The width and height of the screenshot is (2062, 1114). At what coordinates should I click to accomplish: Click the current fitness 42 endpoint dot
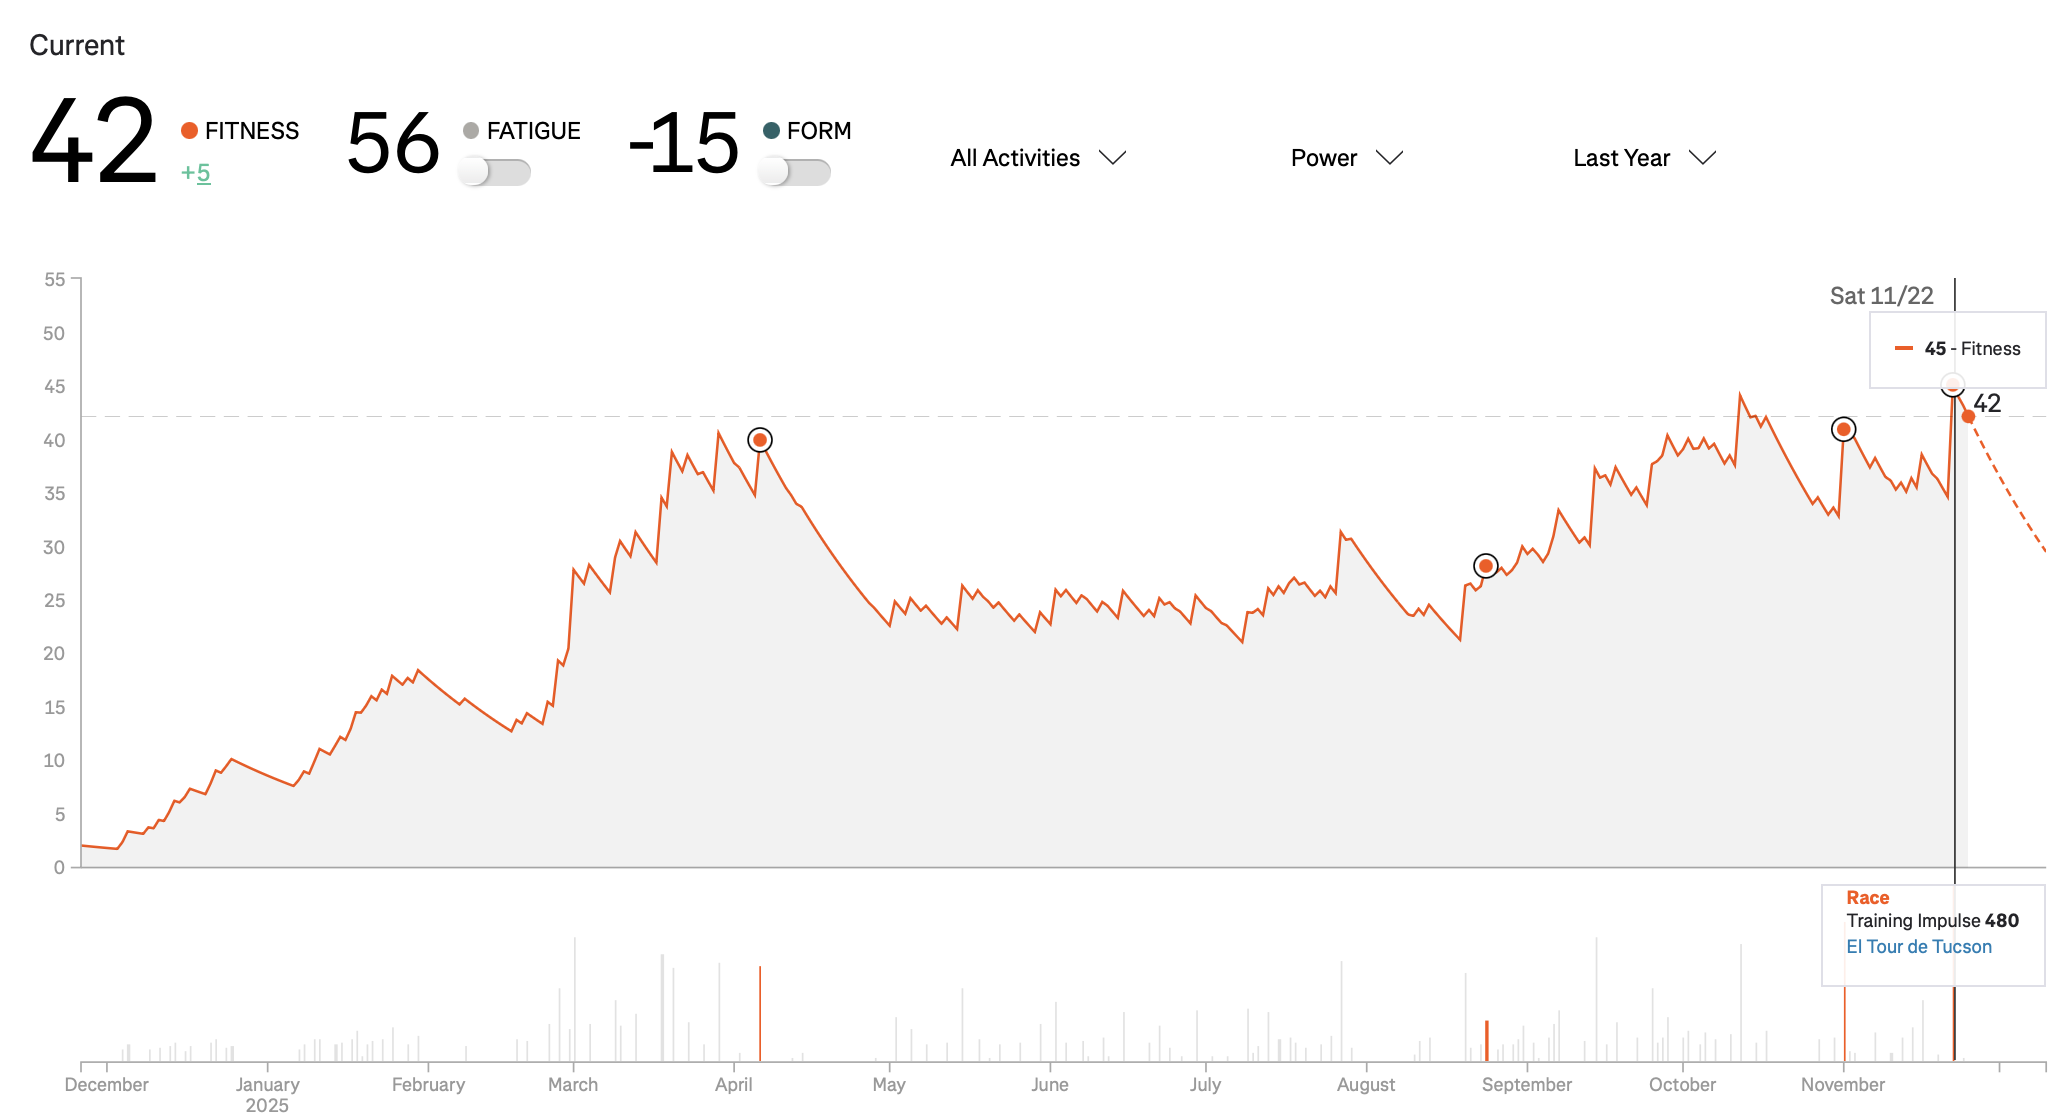[1968, 417]
